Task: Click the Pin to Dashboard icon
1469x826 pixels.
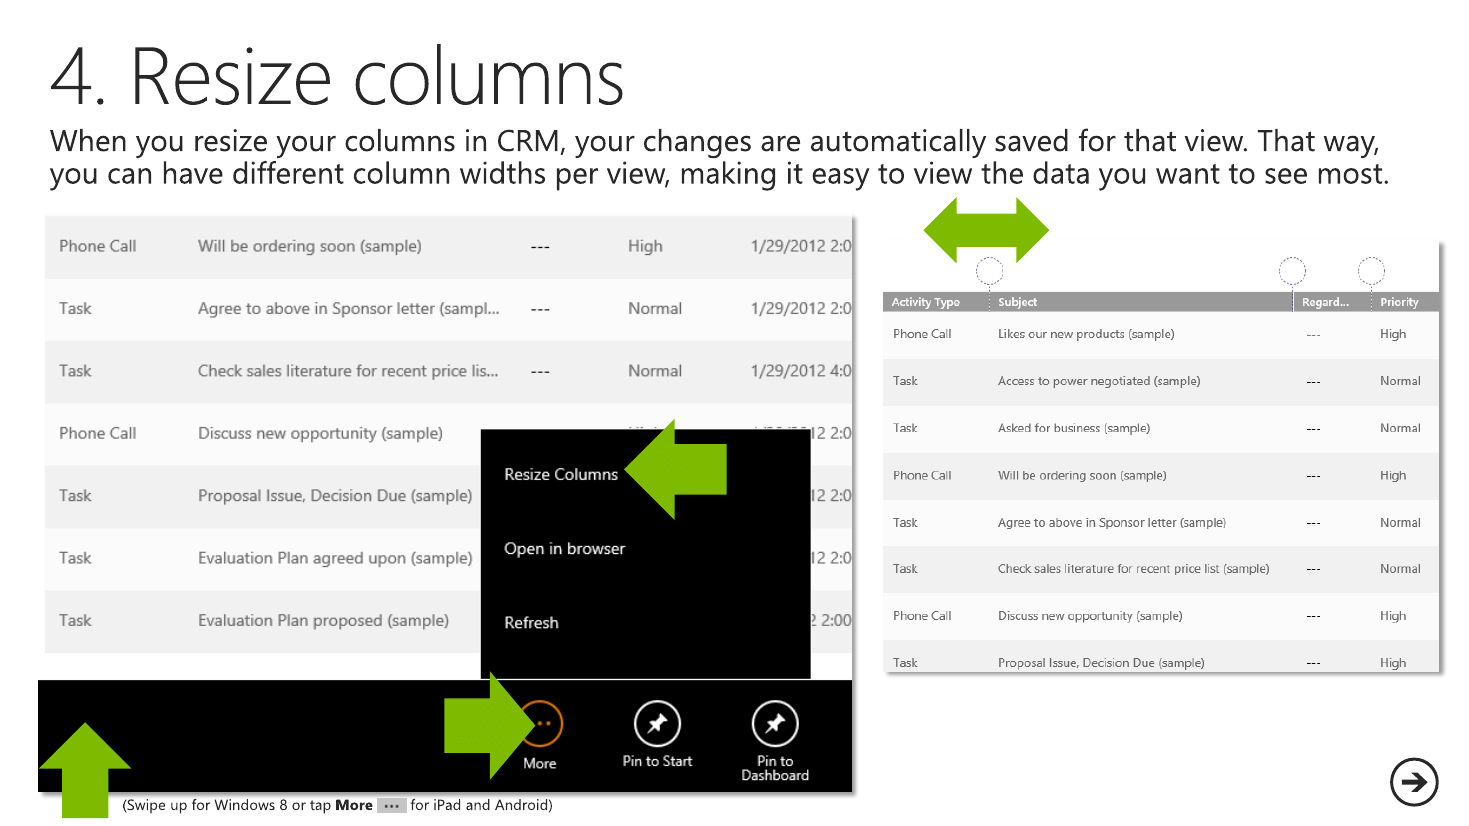Action: [x=775, y=724]
